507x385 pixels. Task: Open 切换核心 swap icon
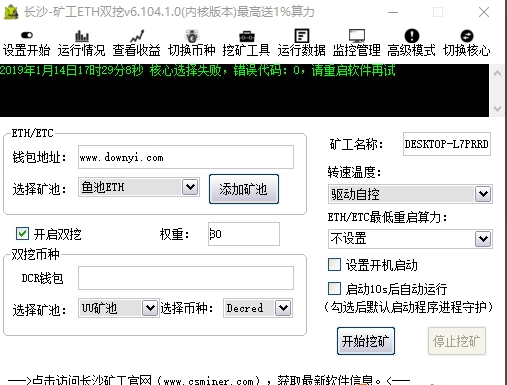(x=467, y=36)
